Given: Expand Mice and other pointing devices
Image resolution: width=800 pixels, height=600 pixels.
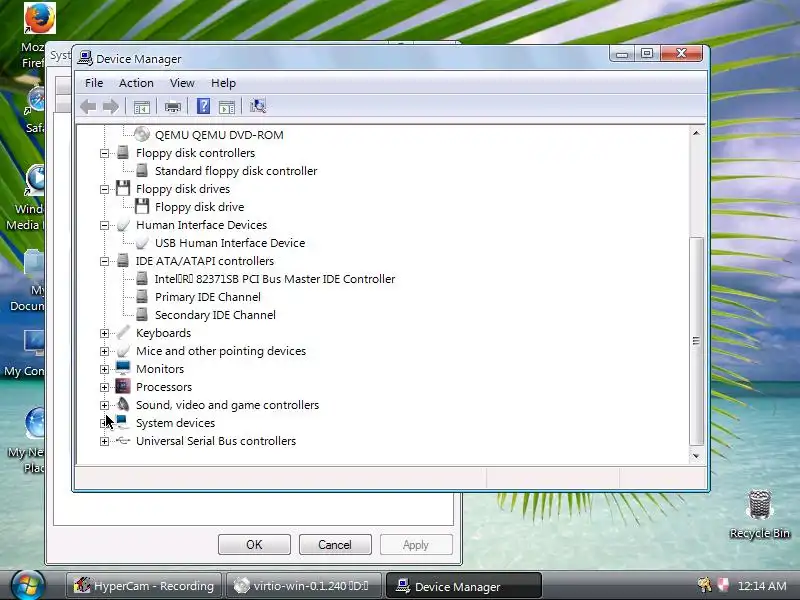Looking at the screenshot, I should (x=104, y=351).
